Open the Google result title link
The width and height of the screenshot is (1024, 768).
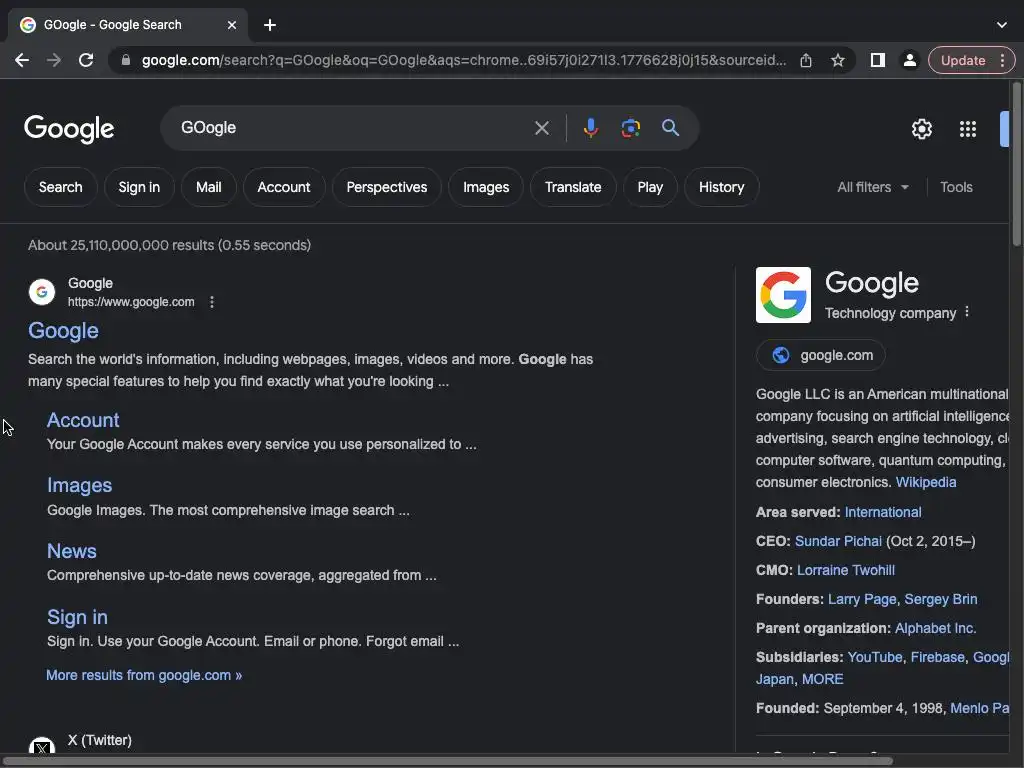coord(63,330)
